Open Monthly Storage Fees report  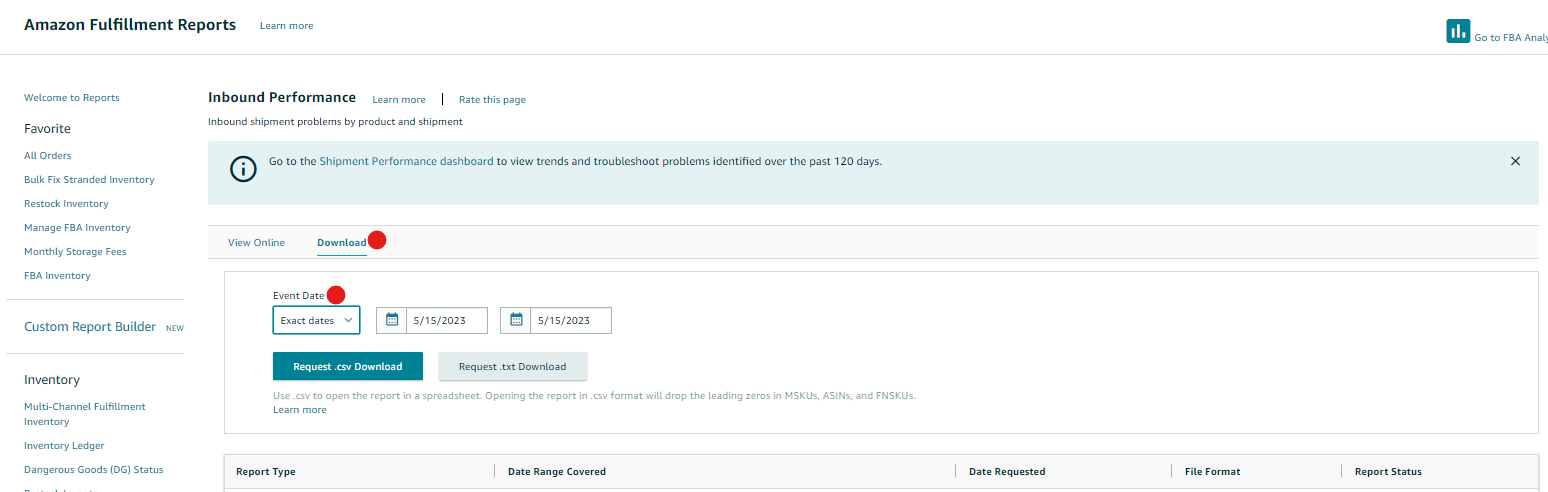pyautogui.click(x=75, y=252)
